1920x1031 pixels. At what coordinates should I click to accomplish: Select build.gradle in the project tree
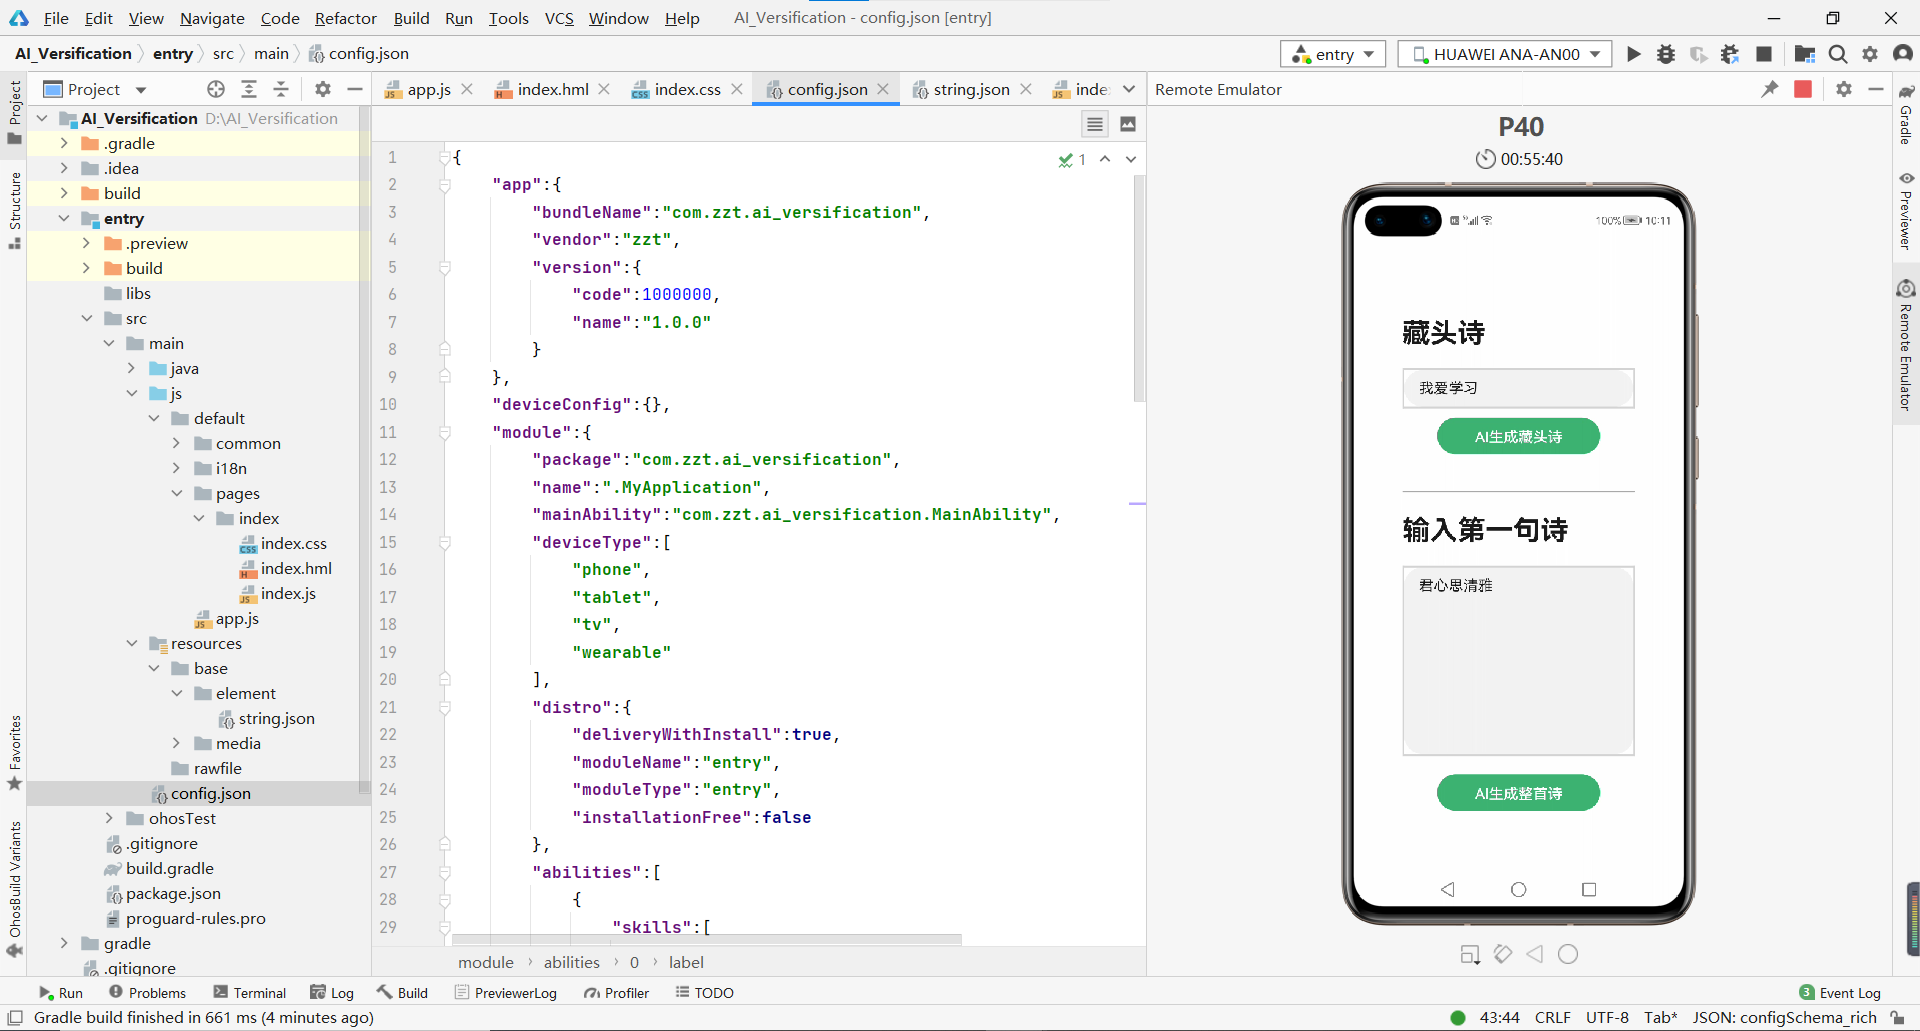click(160, 868)
